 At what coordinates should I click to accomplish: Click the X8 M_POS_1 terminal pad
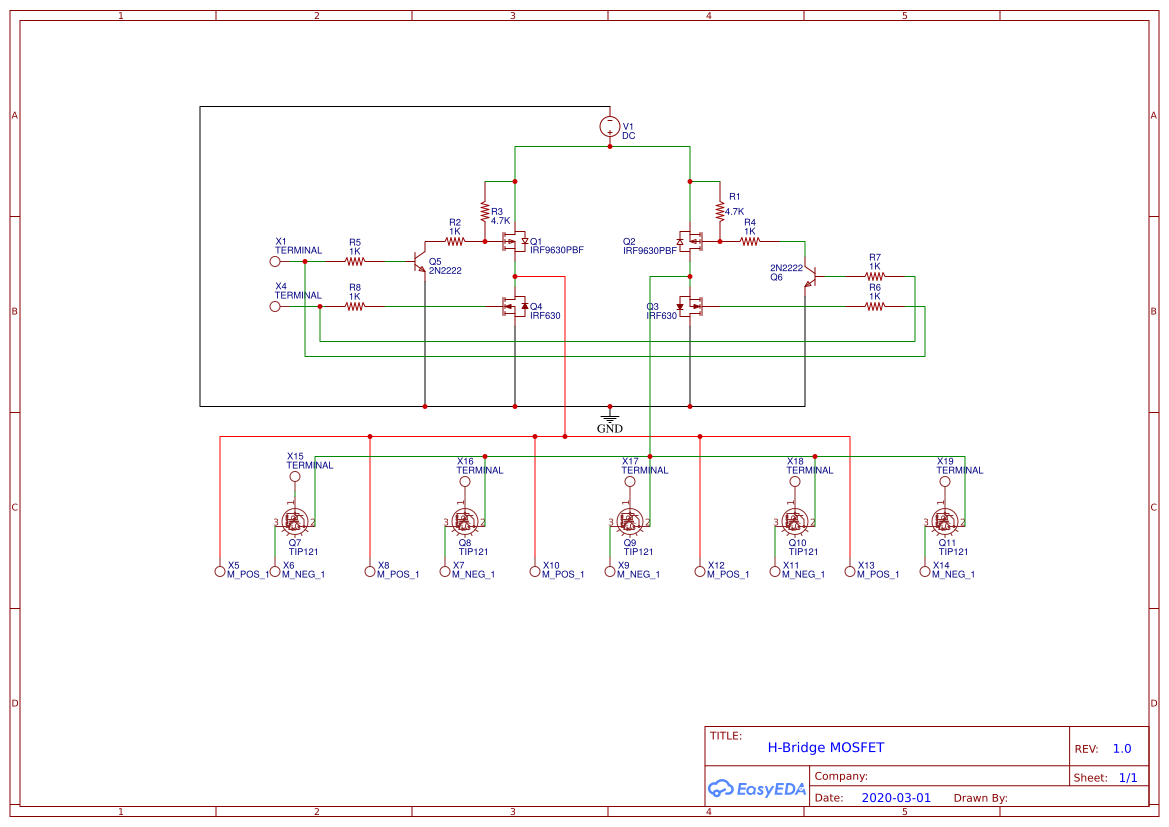point(370,571)
